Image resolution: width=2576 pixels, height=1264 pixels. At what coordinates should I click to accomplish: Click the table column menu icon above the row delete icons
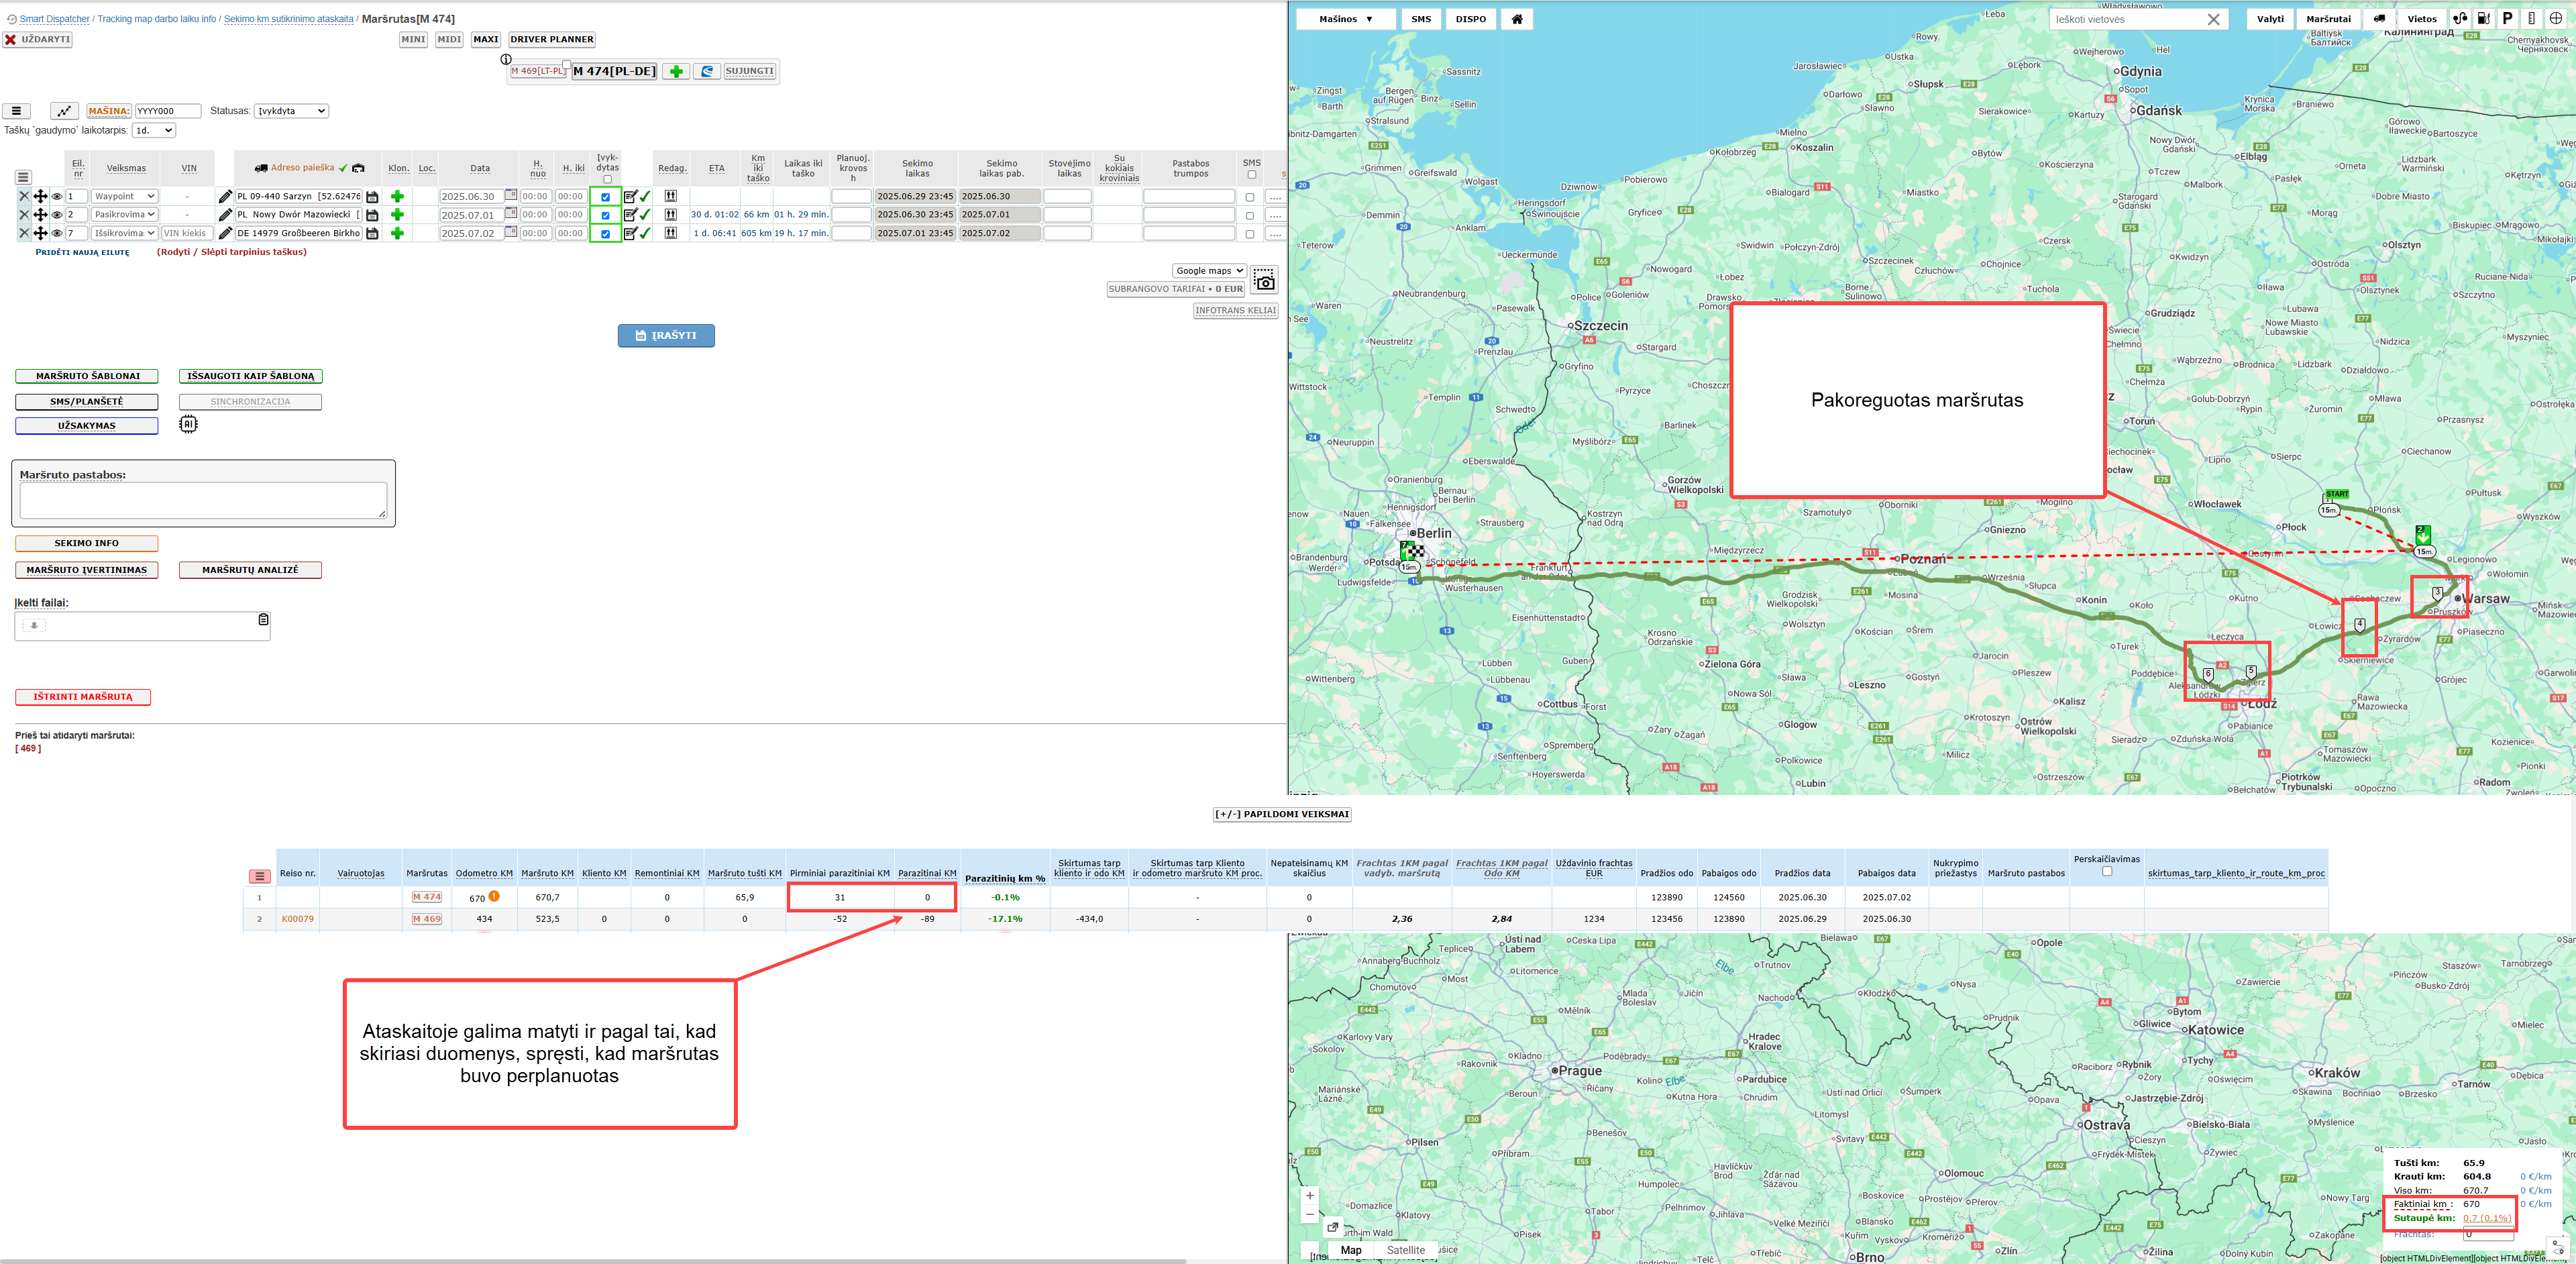coord(23,177)
